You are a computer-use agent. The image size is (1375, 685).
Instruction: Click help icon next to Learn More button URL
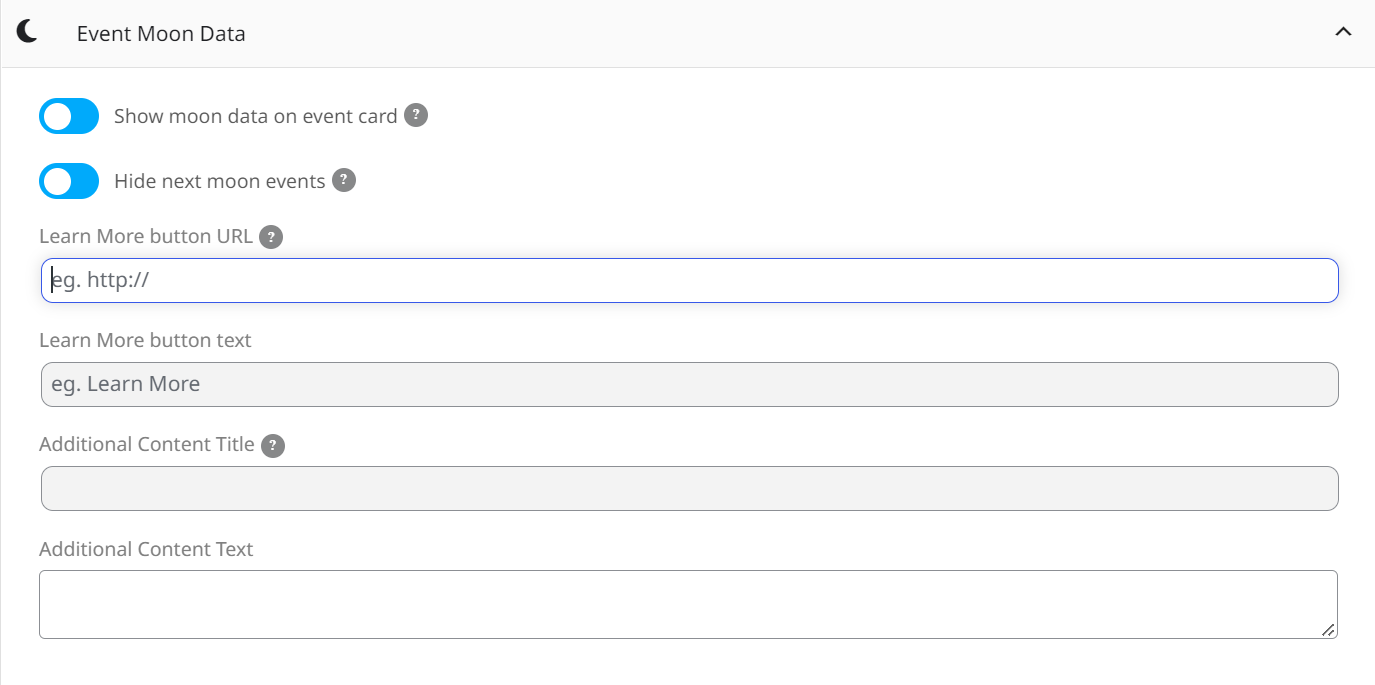tap(271, 237)
